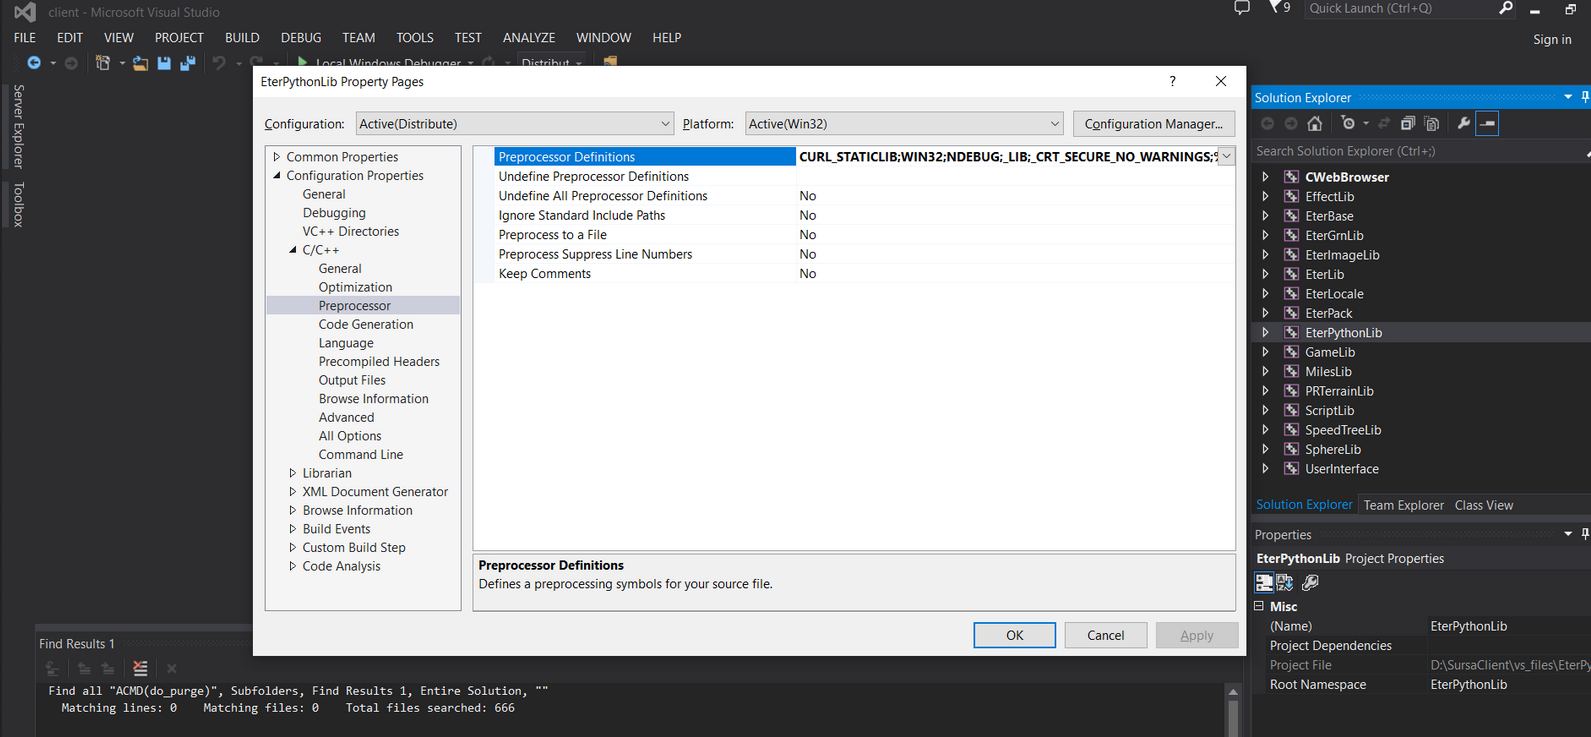Click the OK button
The image size is (1591, 737).
pyautogui.click(x=1014, y=635)
